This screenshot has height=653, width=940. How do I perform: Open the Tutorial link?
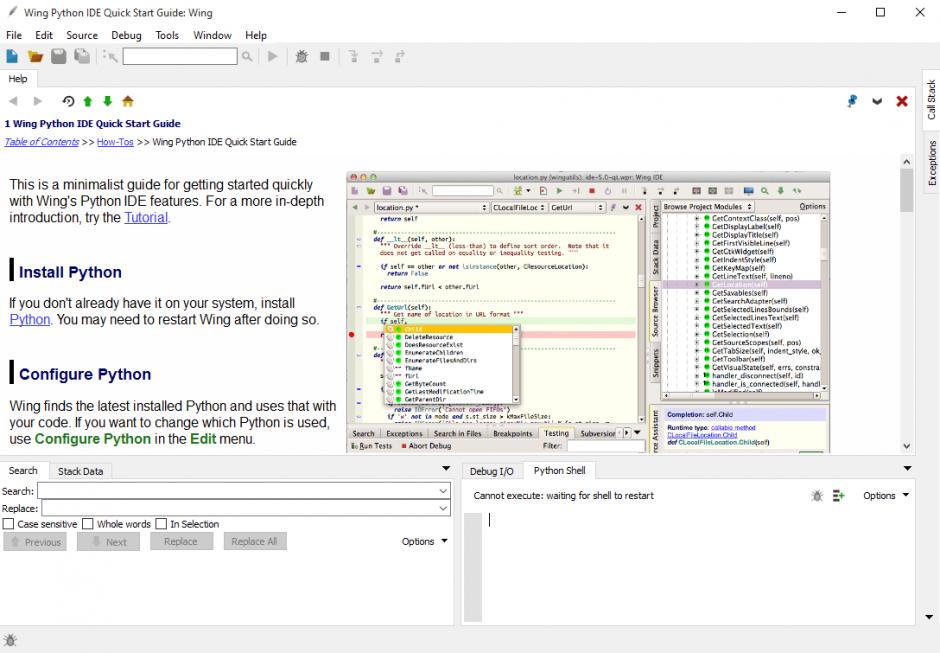(x=146, y=218)
